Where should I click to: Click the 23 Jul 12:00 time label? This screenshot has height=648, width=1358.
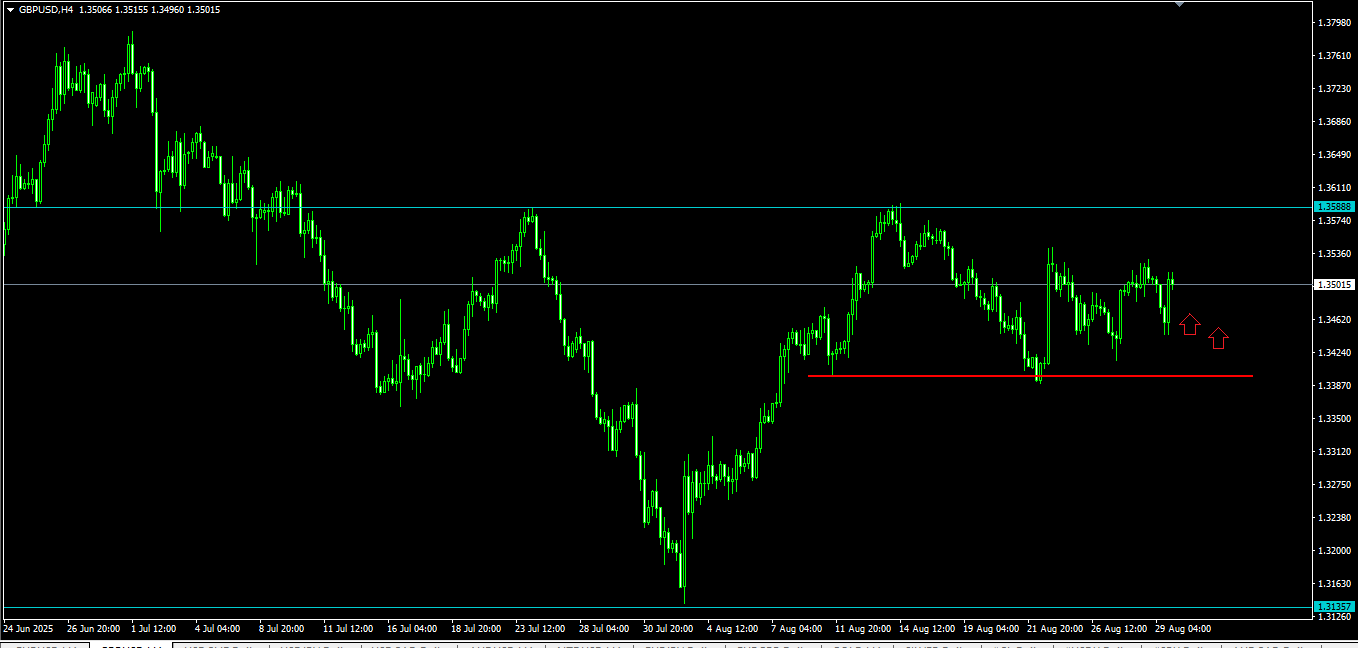tap(540, 629)
